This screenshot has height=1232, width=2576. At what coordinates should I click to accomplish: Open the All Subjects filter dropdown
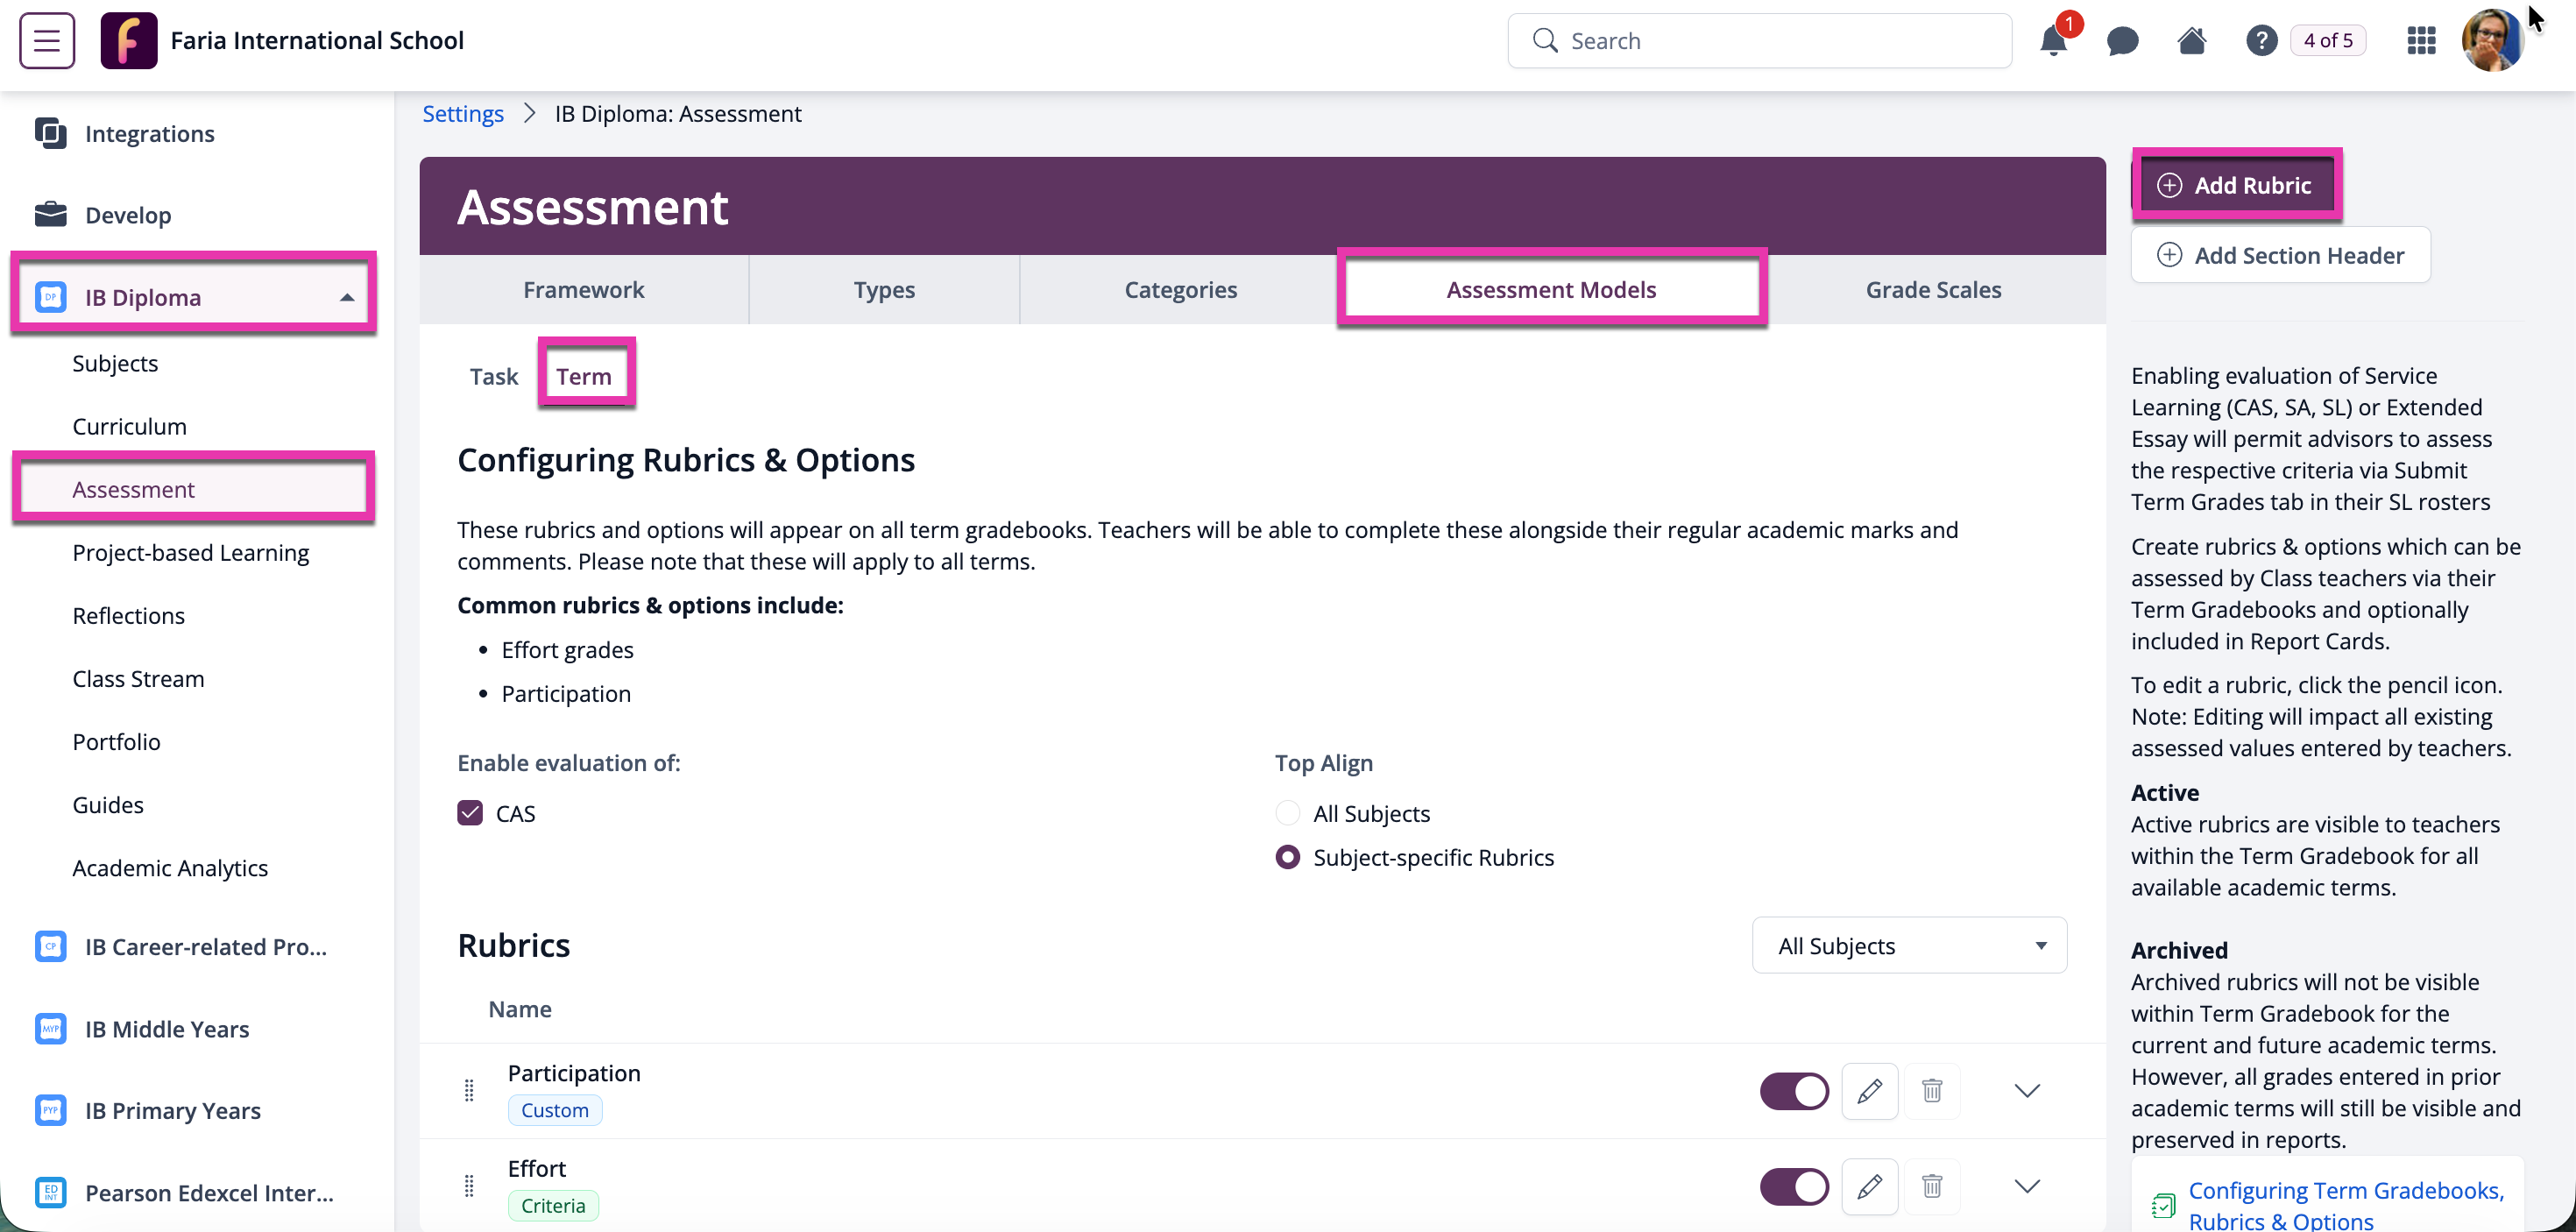(1909, 945)
